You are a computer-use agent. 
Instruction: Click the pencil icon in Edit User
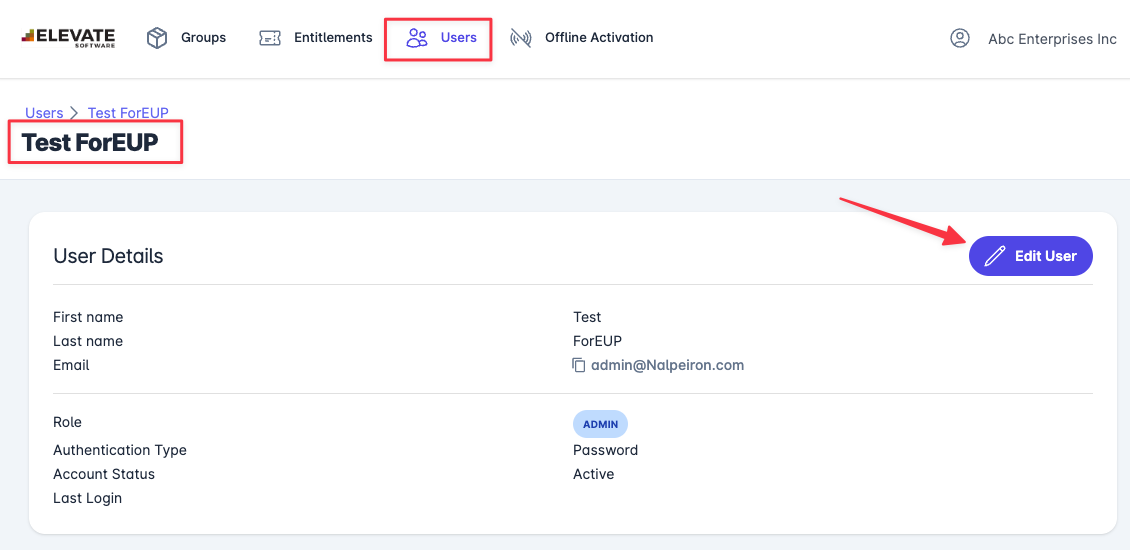point(994,256)
